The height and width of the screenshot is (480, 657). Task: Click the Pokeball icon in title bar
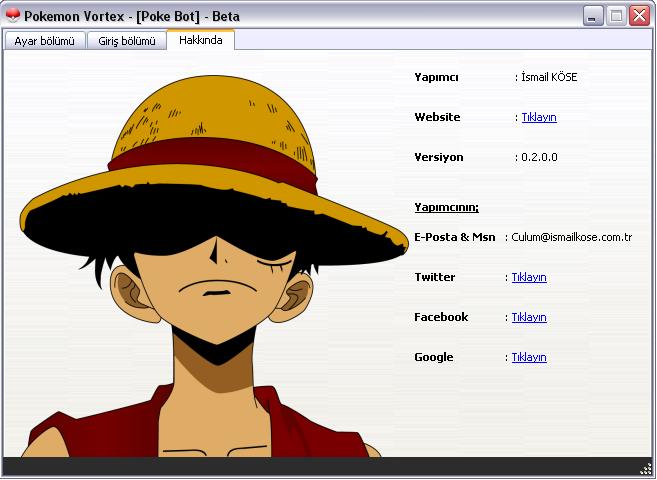[13, 16]
